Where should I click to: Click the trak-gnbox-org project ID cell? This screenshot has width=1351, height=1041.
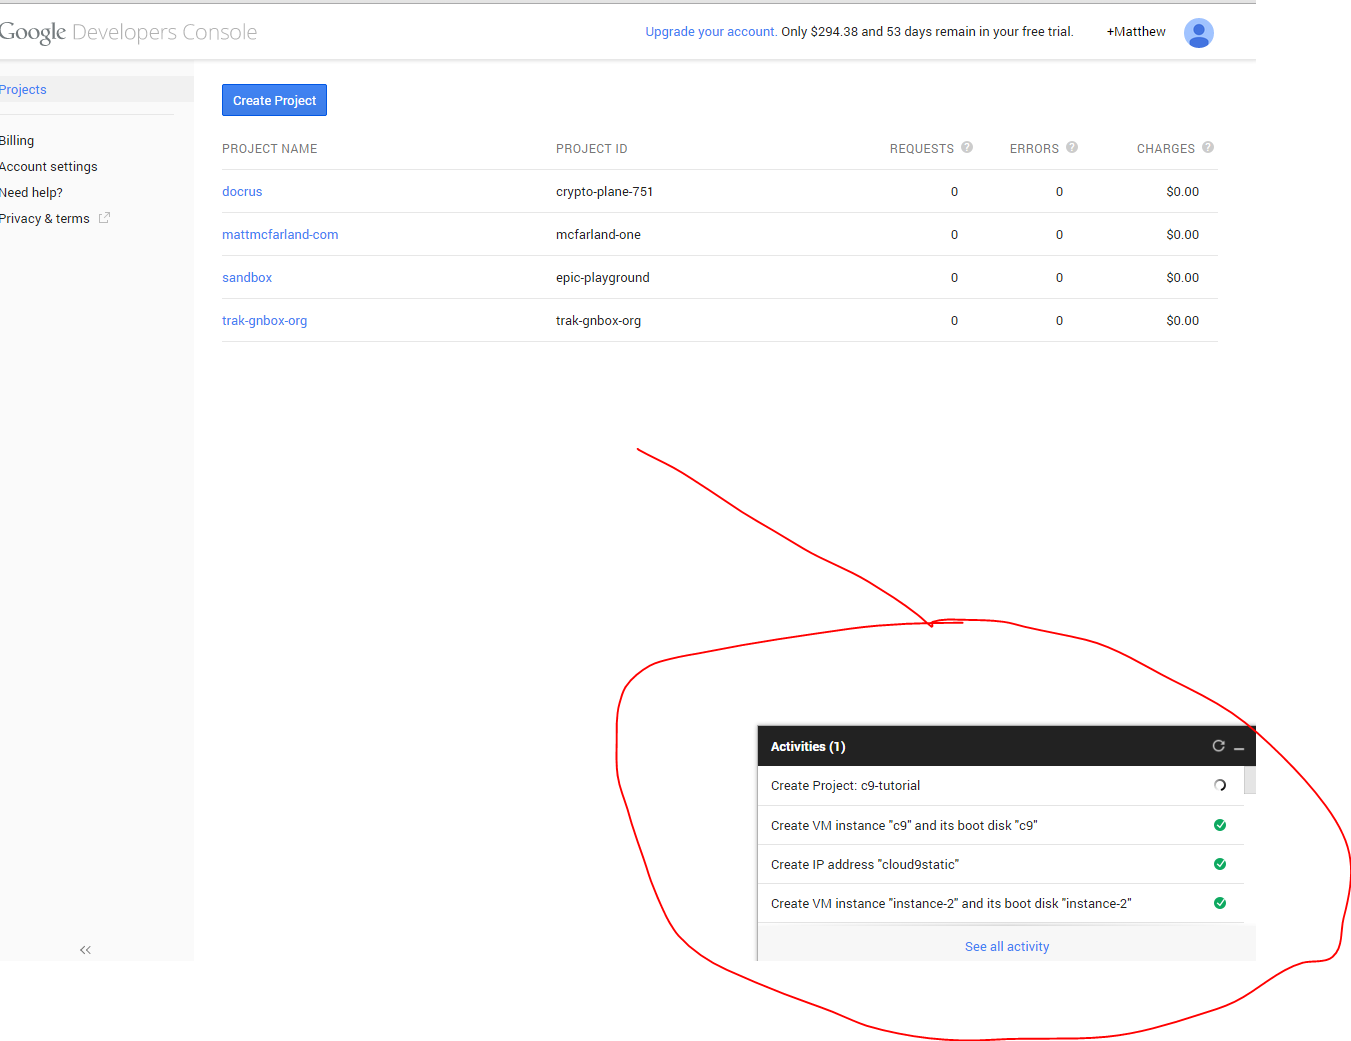[x=598, y=320]
